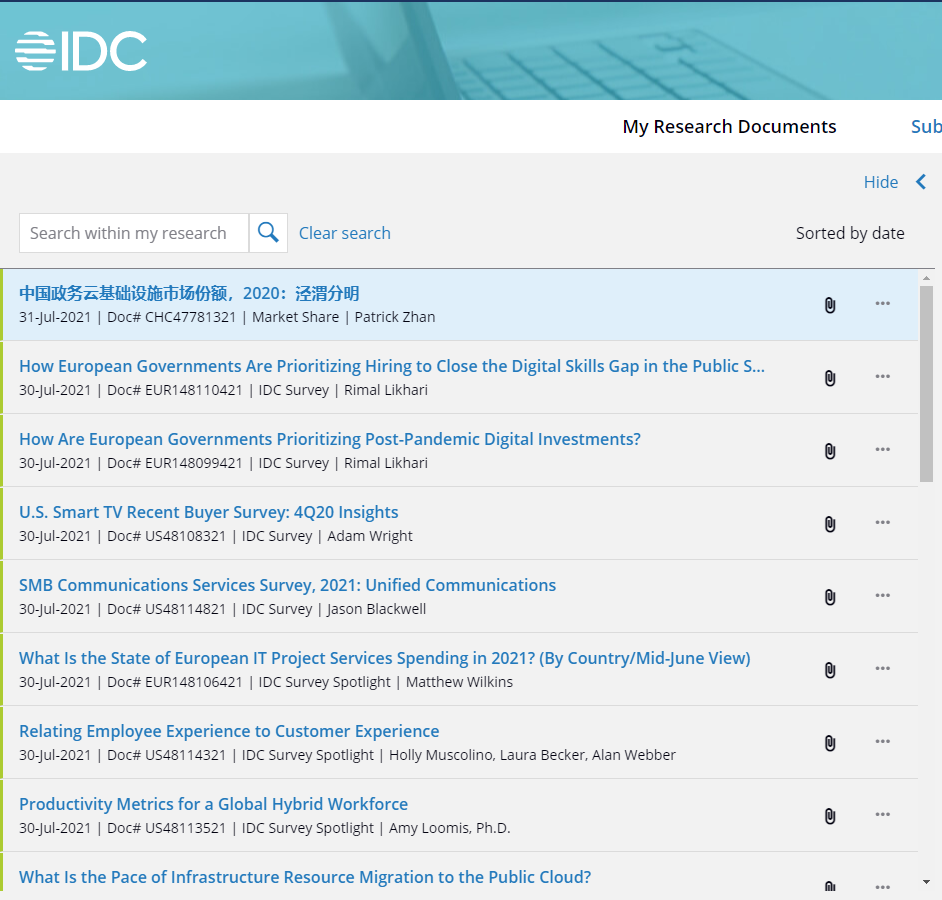This screenshot has width=942, height=900.
Task: Open more options for Digital Skills Gap document
Action: pyautogui.click(x=883, y=376)
